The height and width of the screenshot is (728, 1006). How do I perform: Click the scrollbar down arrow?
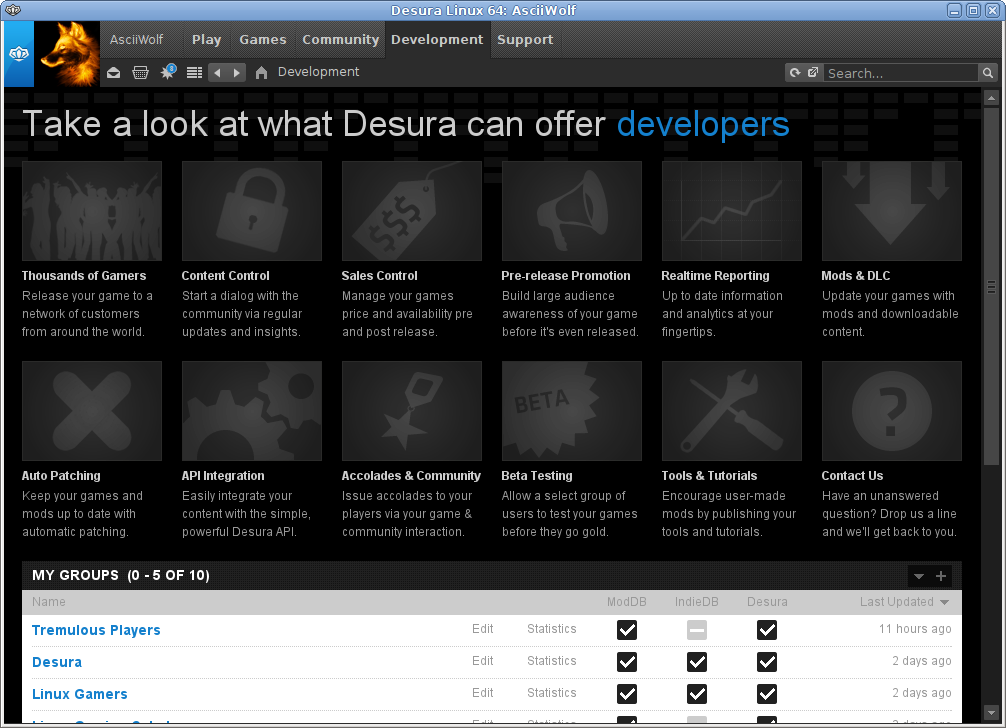click(991, 713)
